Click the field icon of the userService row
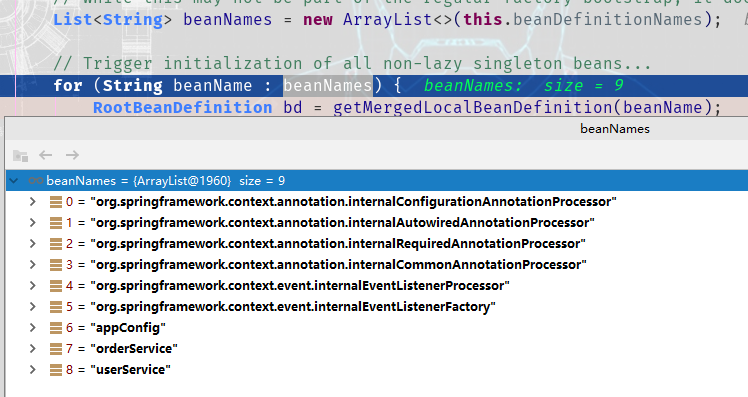The image size is (748, 397). click(56, 370)
